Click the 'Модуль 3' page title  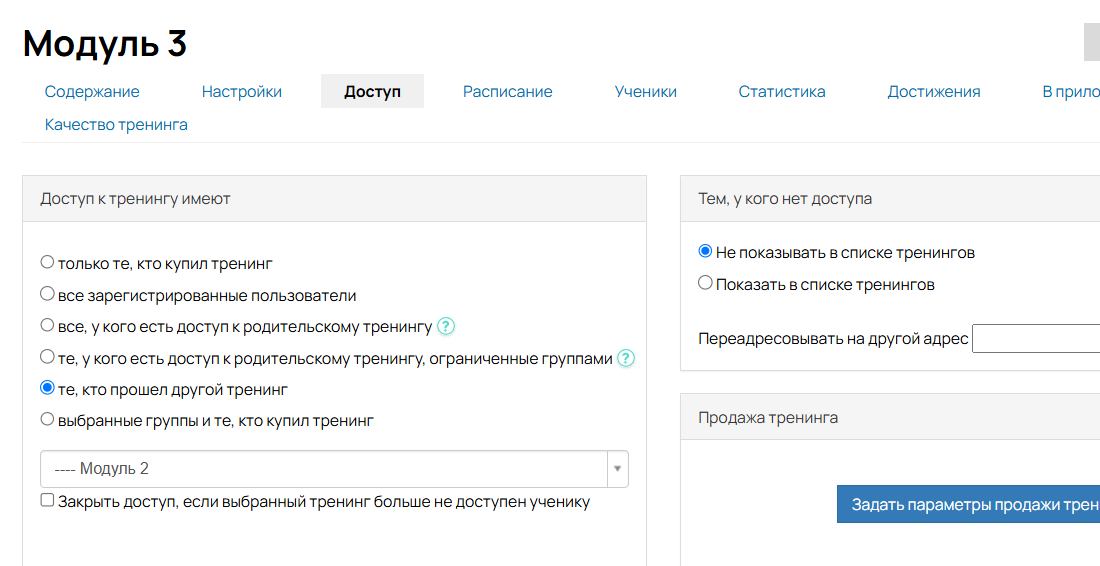click(105, 43)
